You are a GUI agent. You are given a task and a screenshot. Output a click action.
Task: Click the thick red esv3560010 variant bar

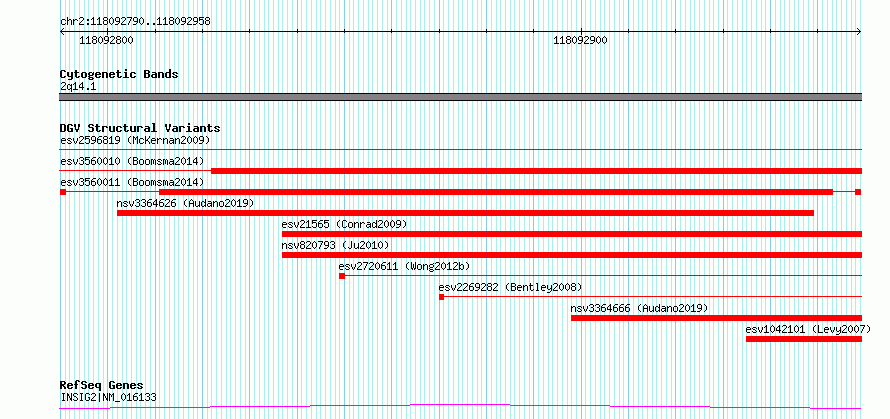536,171
